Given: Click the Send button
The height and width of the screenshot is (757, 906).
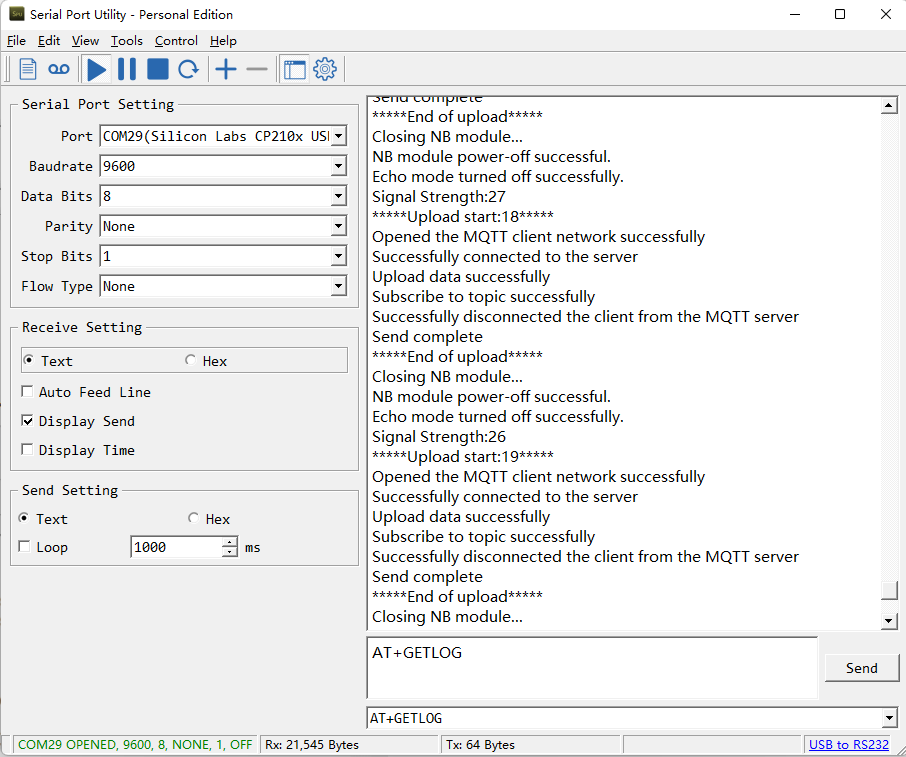Looking at the screenshot, I should [x=862, y=668].
